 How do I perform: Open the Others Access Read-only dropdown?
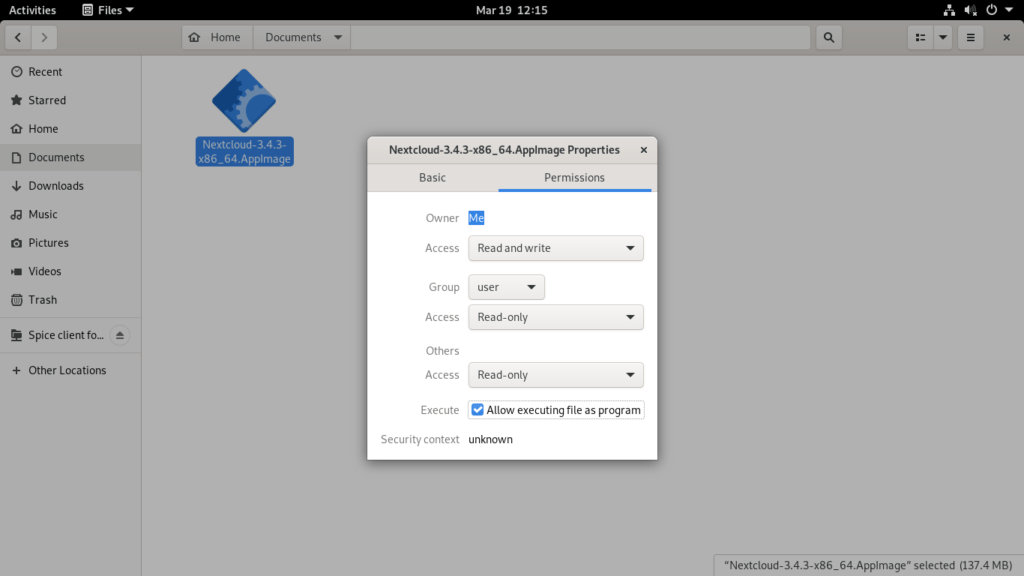tap(556, 375)
